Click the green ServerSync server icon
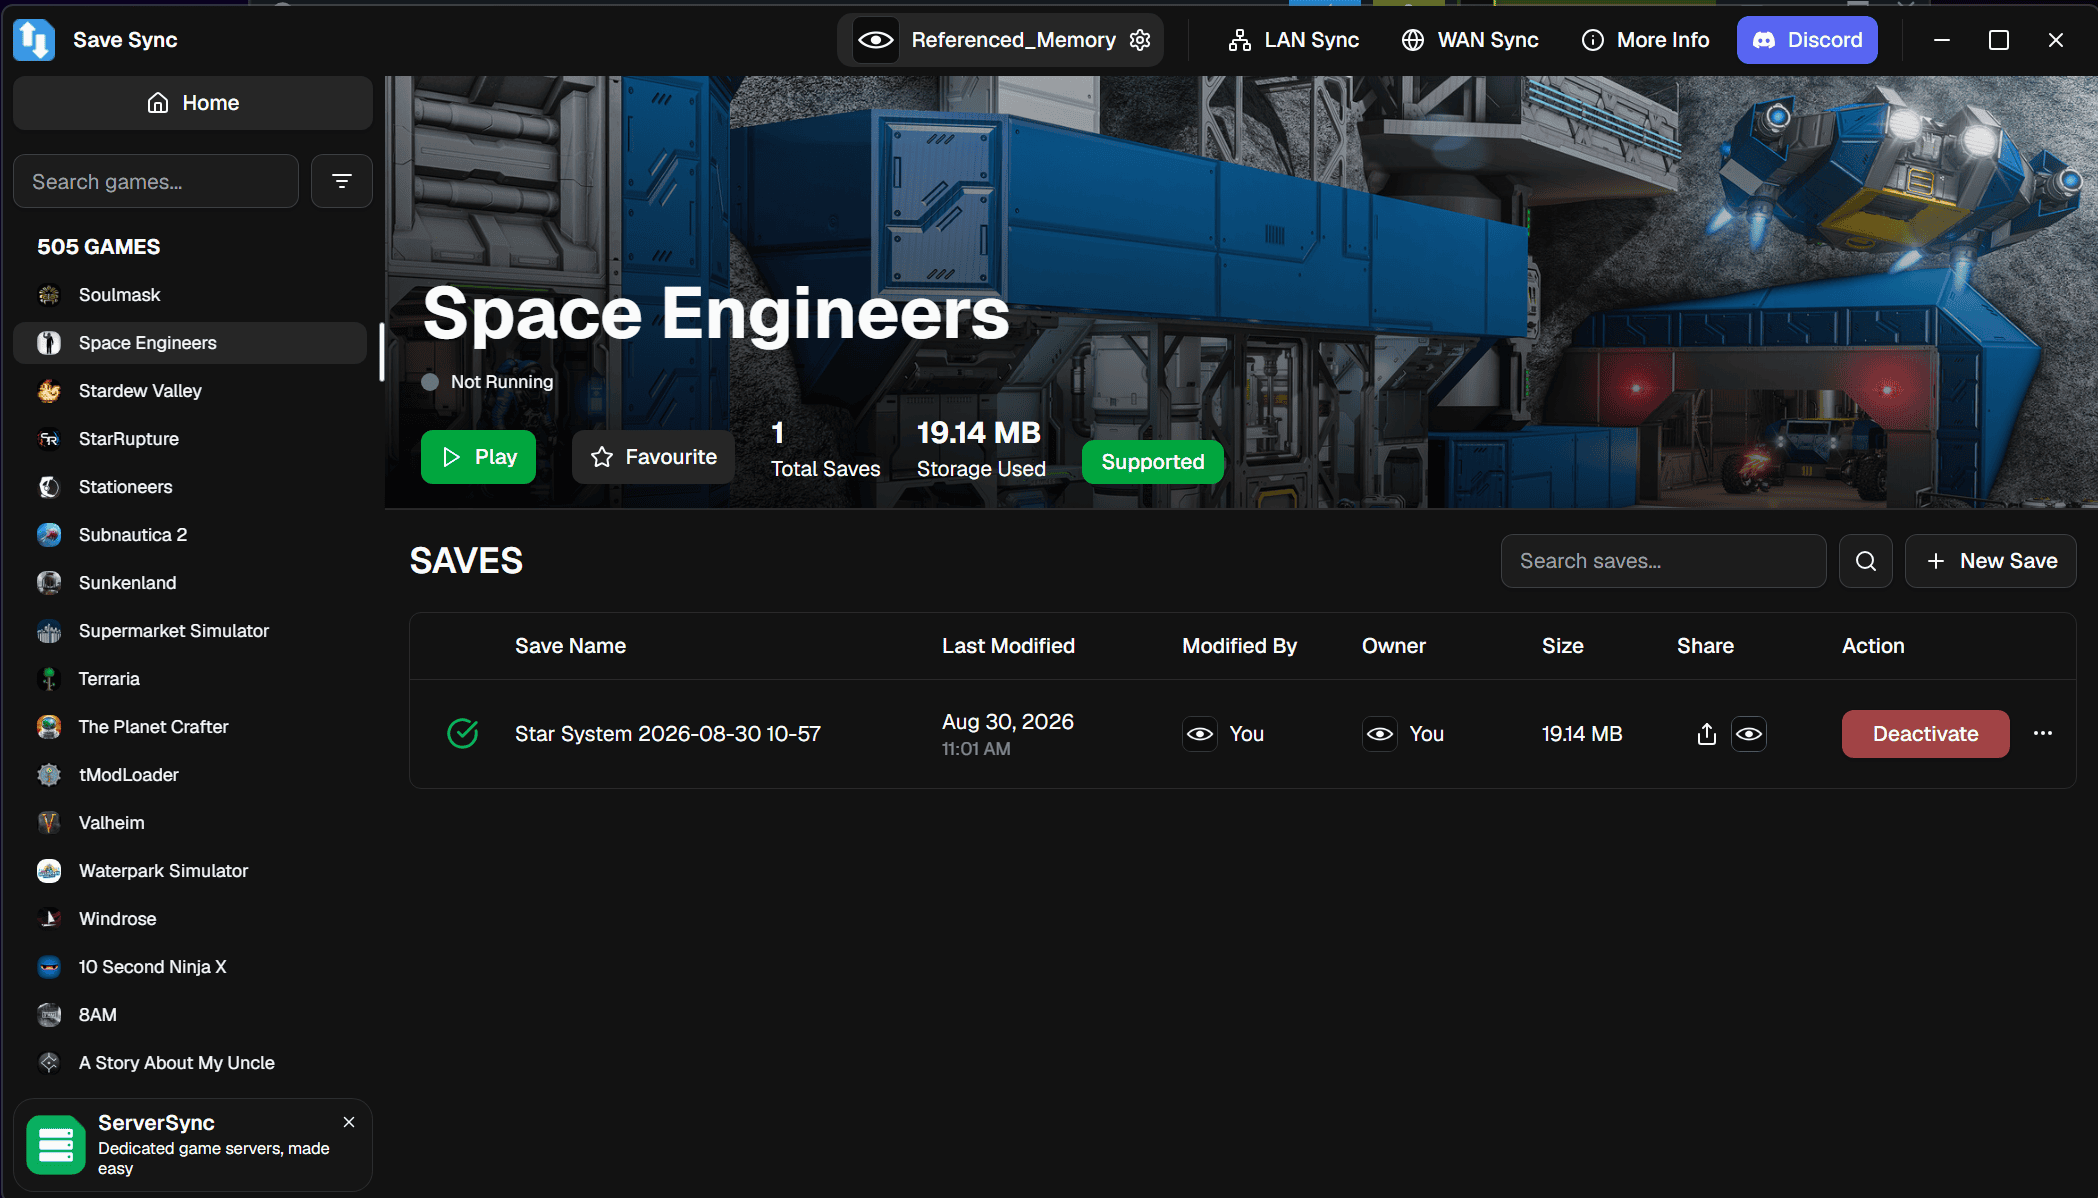 pyautogui.click(x=56, y=1145)
